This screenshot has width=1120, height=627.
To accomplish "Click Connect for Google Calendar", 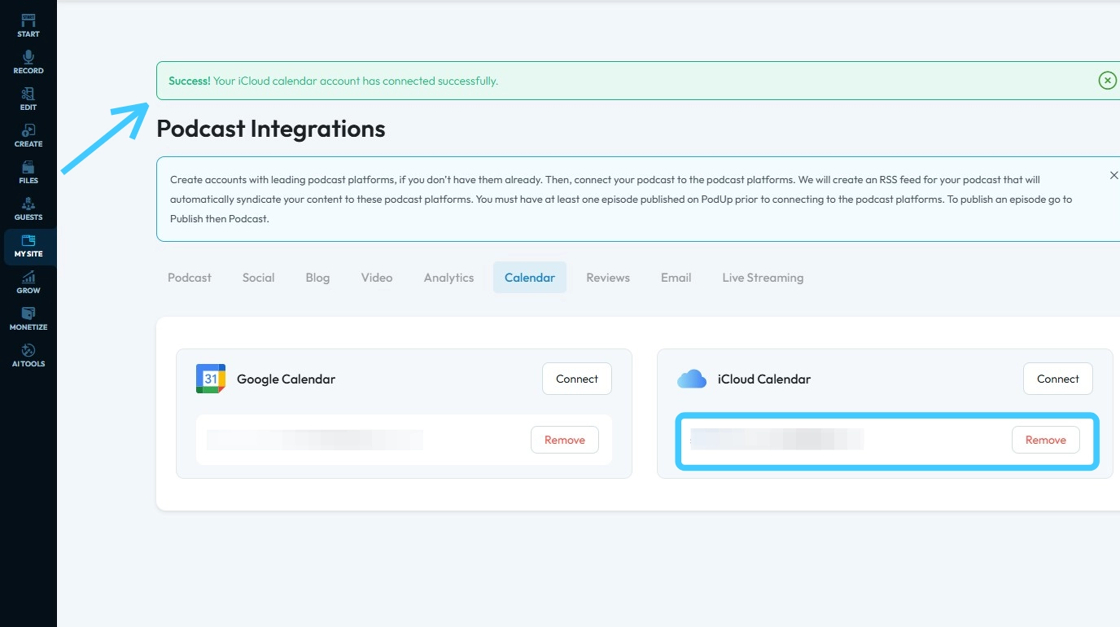I will click(x=577, y=379).
